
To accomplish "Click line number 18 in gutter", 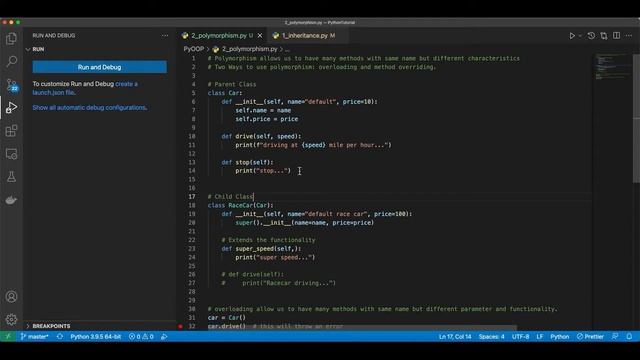I will (x=192, y=205).
